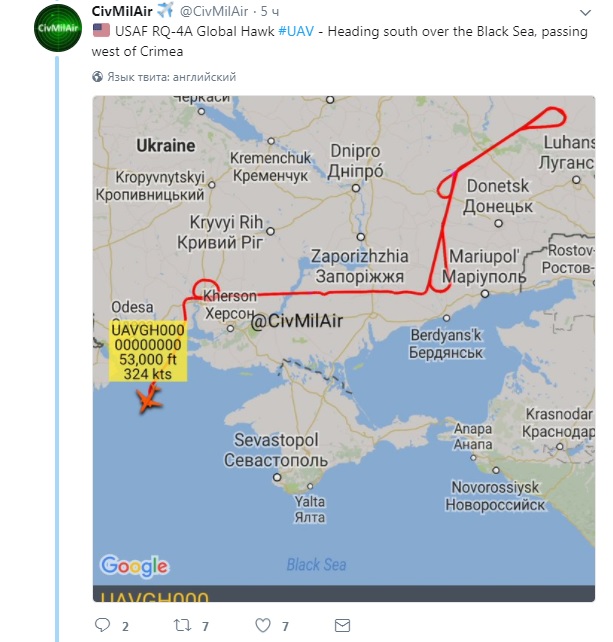This screenshot has width=613, height=642.
Task: Click the globe tweet language icon
Action: pyautogui.click(x=98, y=76)
